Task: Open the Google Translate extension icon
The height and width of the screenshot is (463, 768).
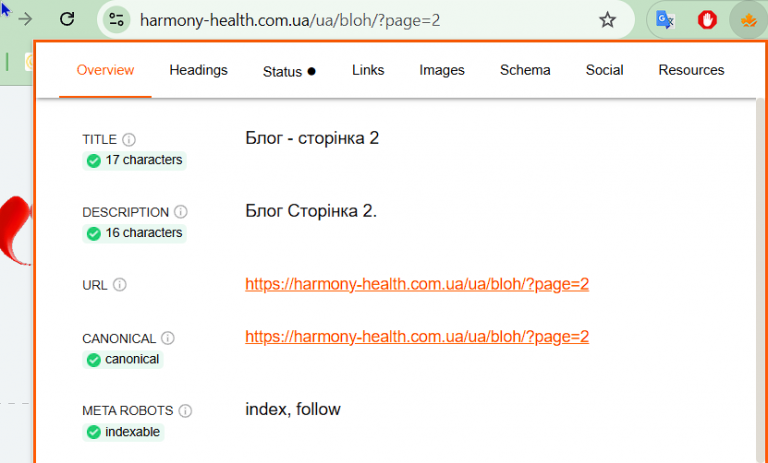Action: [x=665, y=20]
